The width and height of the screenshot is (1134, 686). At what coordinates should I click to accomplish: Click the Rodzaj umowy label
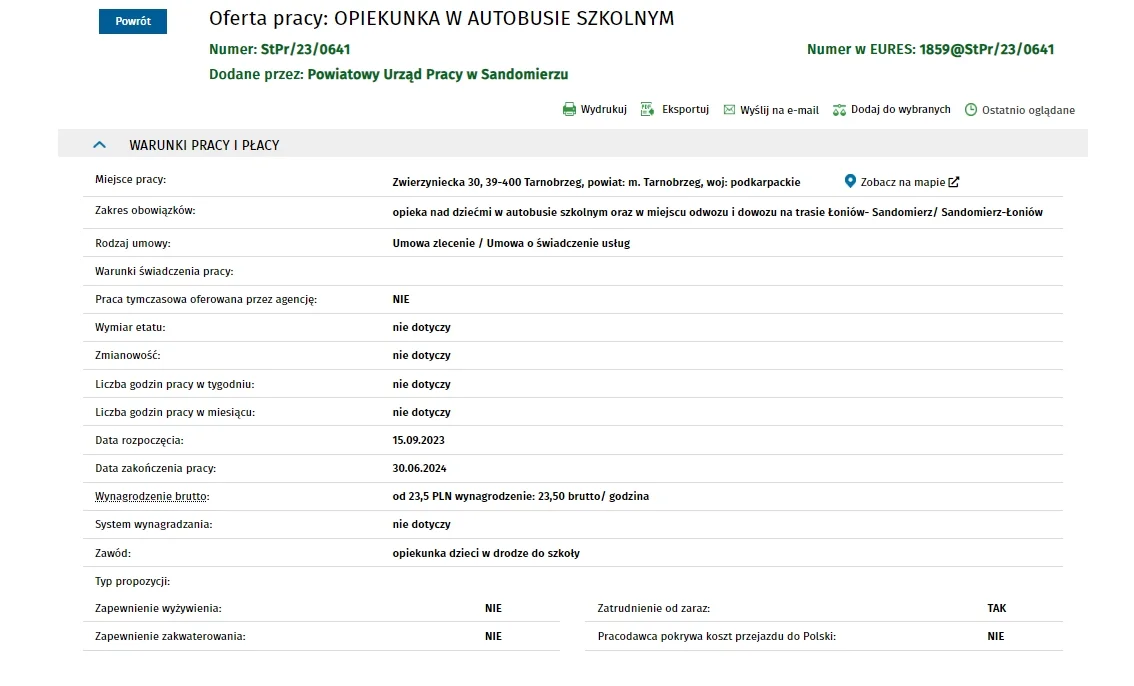tap(133, 244)
